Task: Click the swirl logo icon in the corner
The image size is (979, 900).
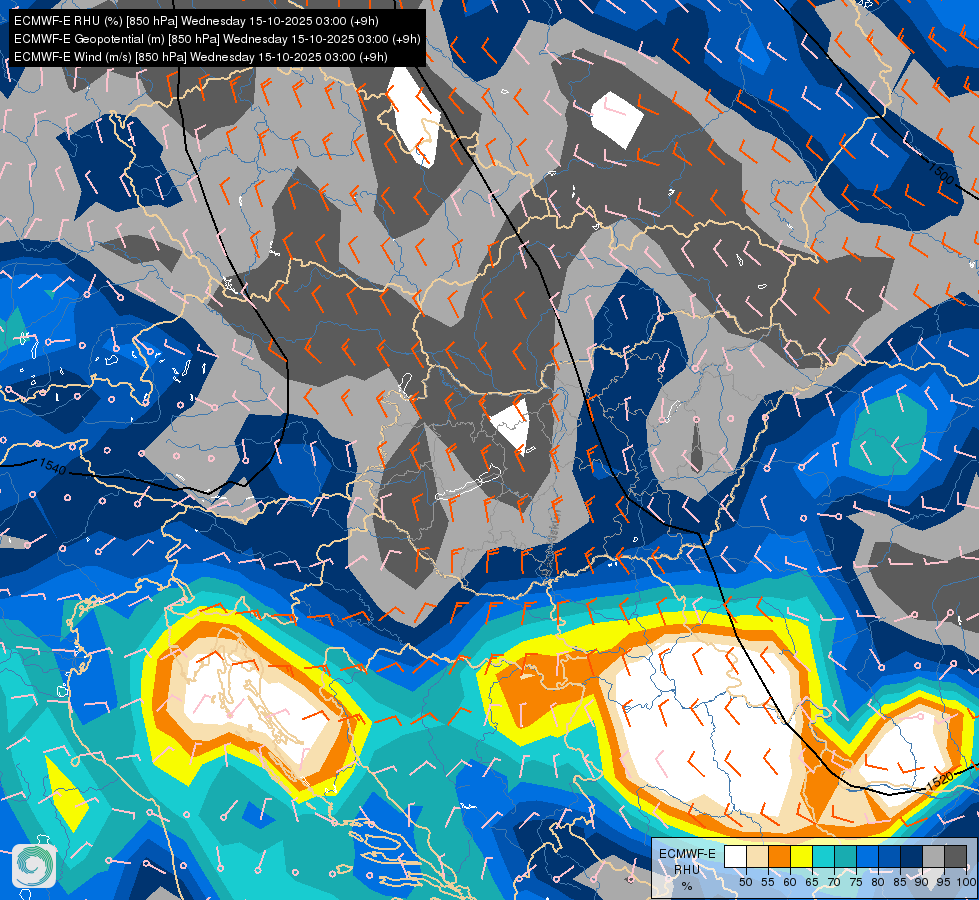Action: (34, 865)
